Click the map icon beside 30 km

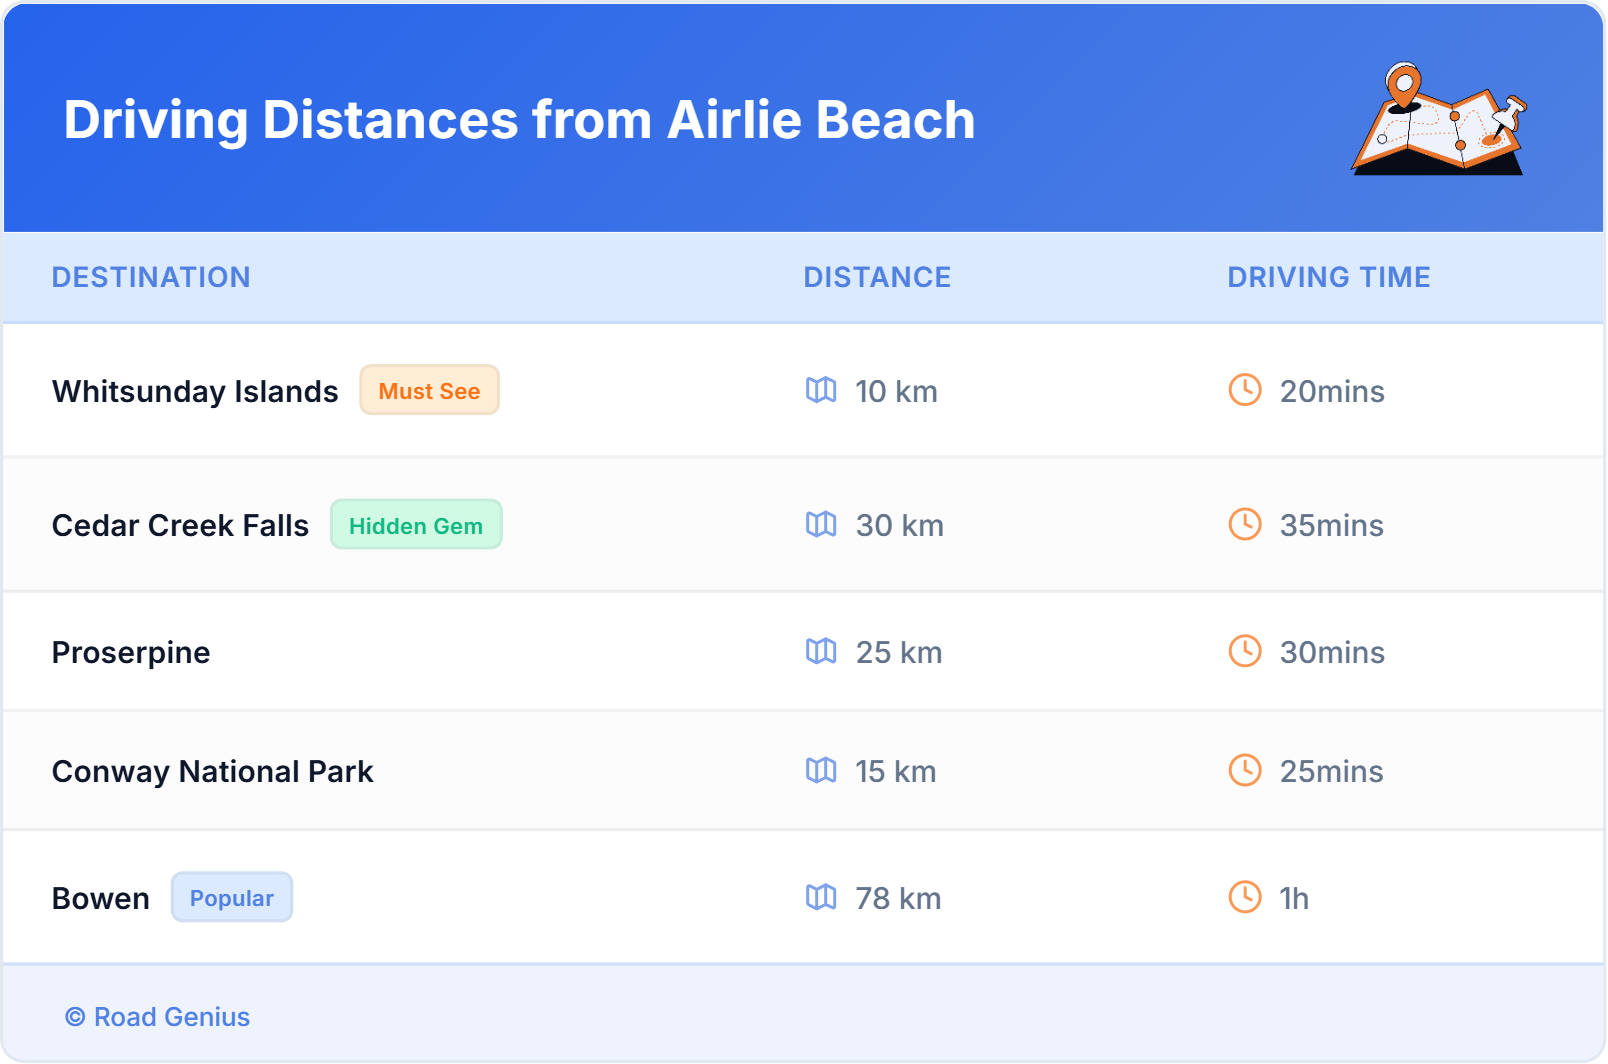click(821, 524)
